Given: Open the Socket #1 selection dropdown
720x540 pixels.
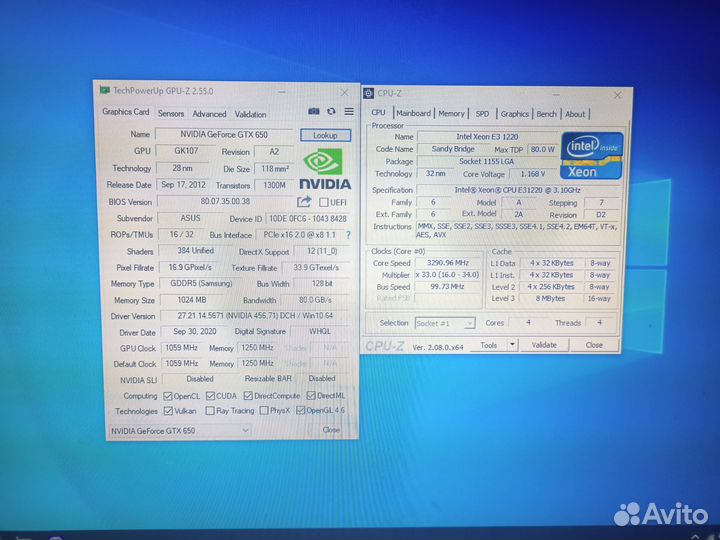Looking at the screenshot, I should [445, 323].
